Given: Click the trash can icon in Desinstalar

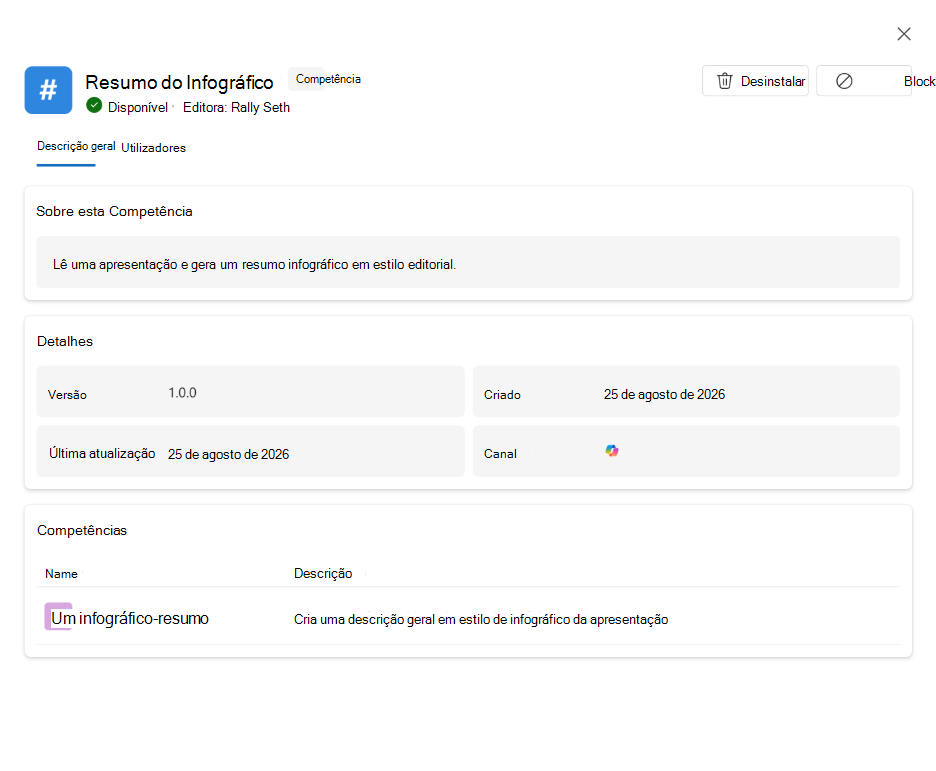Looking at the screenshot, I should click(x=724, y=81).
